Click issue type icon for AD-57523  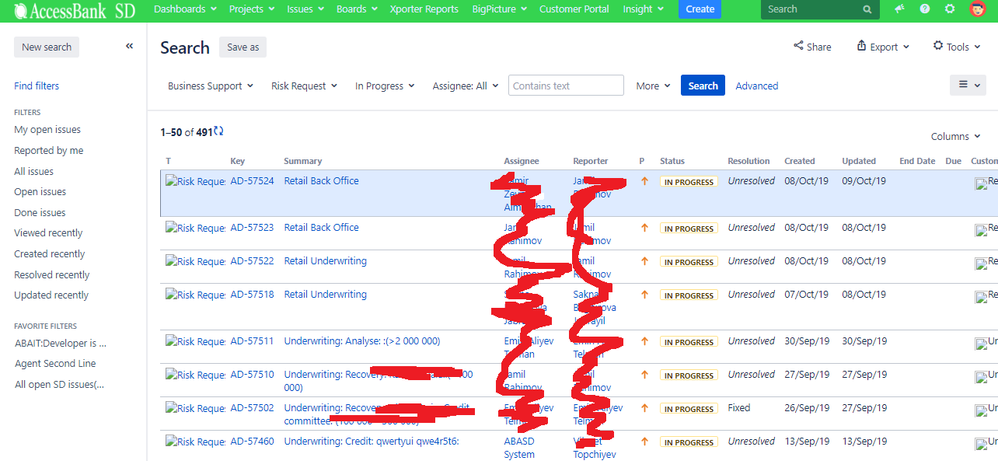pyautogui.click(x=195, y=228)
